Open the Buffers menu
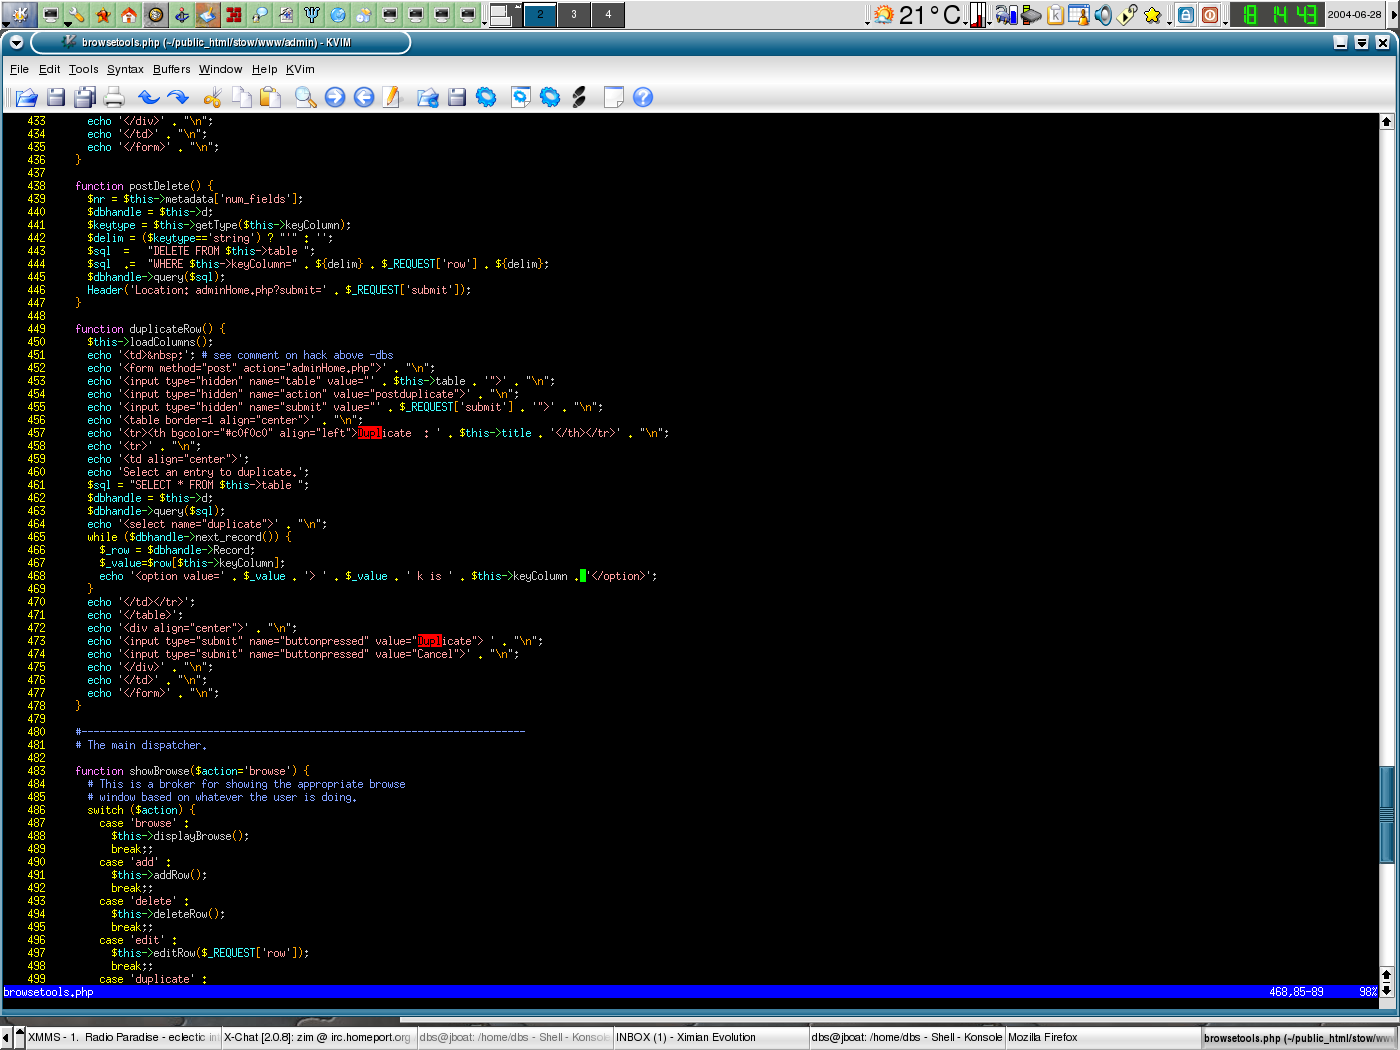The width and height of the screenshot is (1400, 1050). 171,69
